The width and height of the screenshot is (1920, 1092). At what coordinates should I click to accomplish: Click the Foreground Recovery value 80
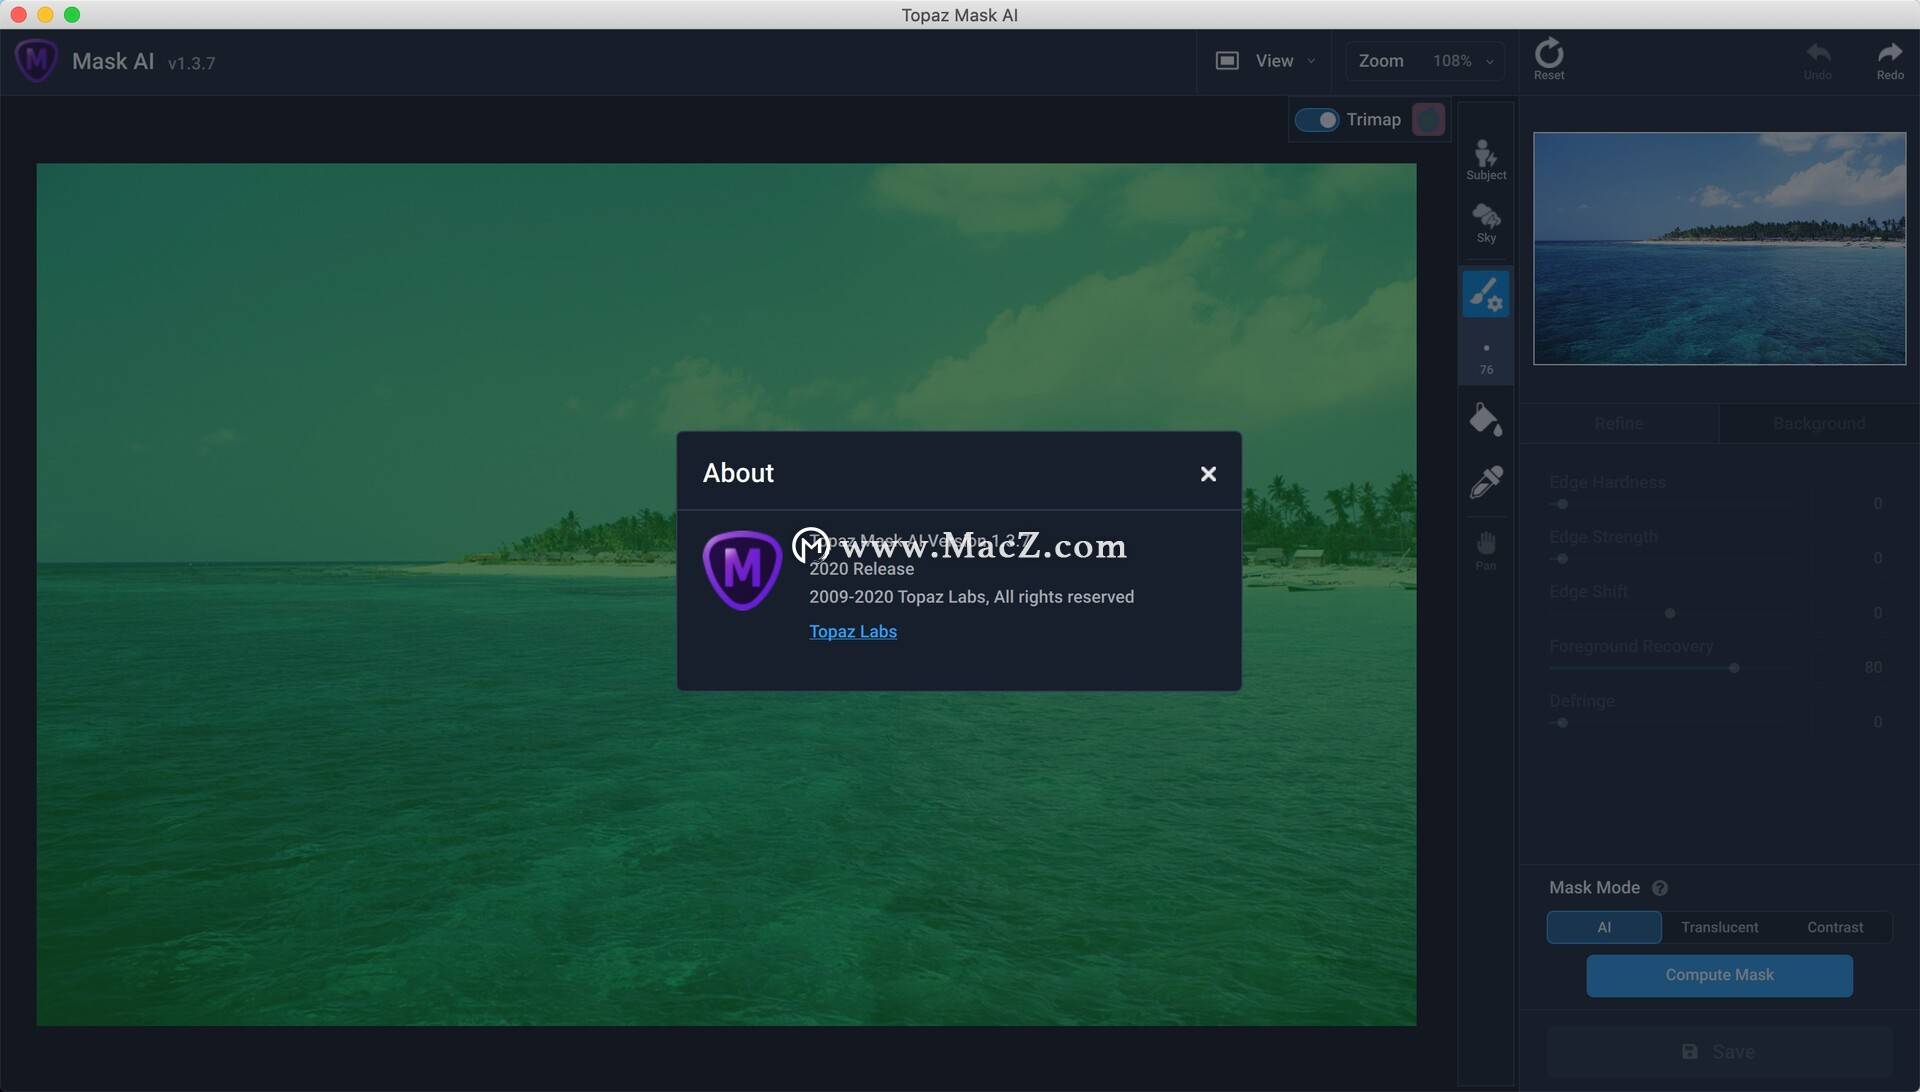[1873, 667]
